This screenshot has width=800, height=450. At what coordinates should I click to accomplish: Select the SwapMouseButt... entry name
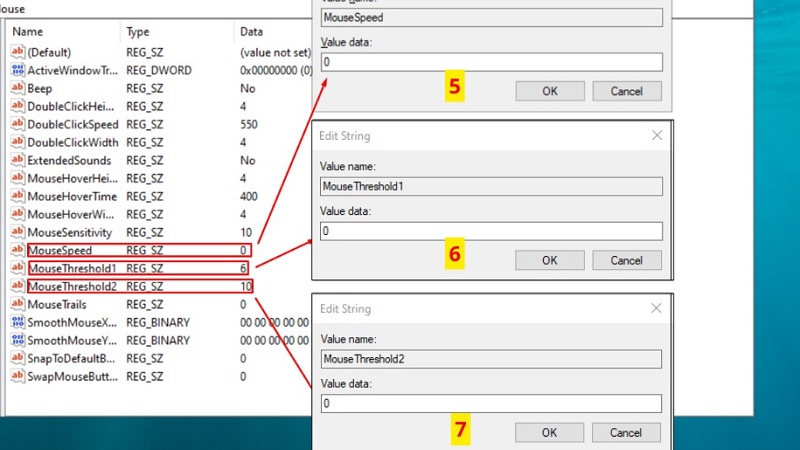point(72,377)
